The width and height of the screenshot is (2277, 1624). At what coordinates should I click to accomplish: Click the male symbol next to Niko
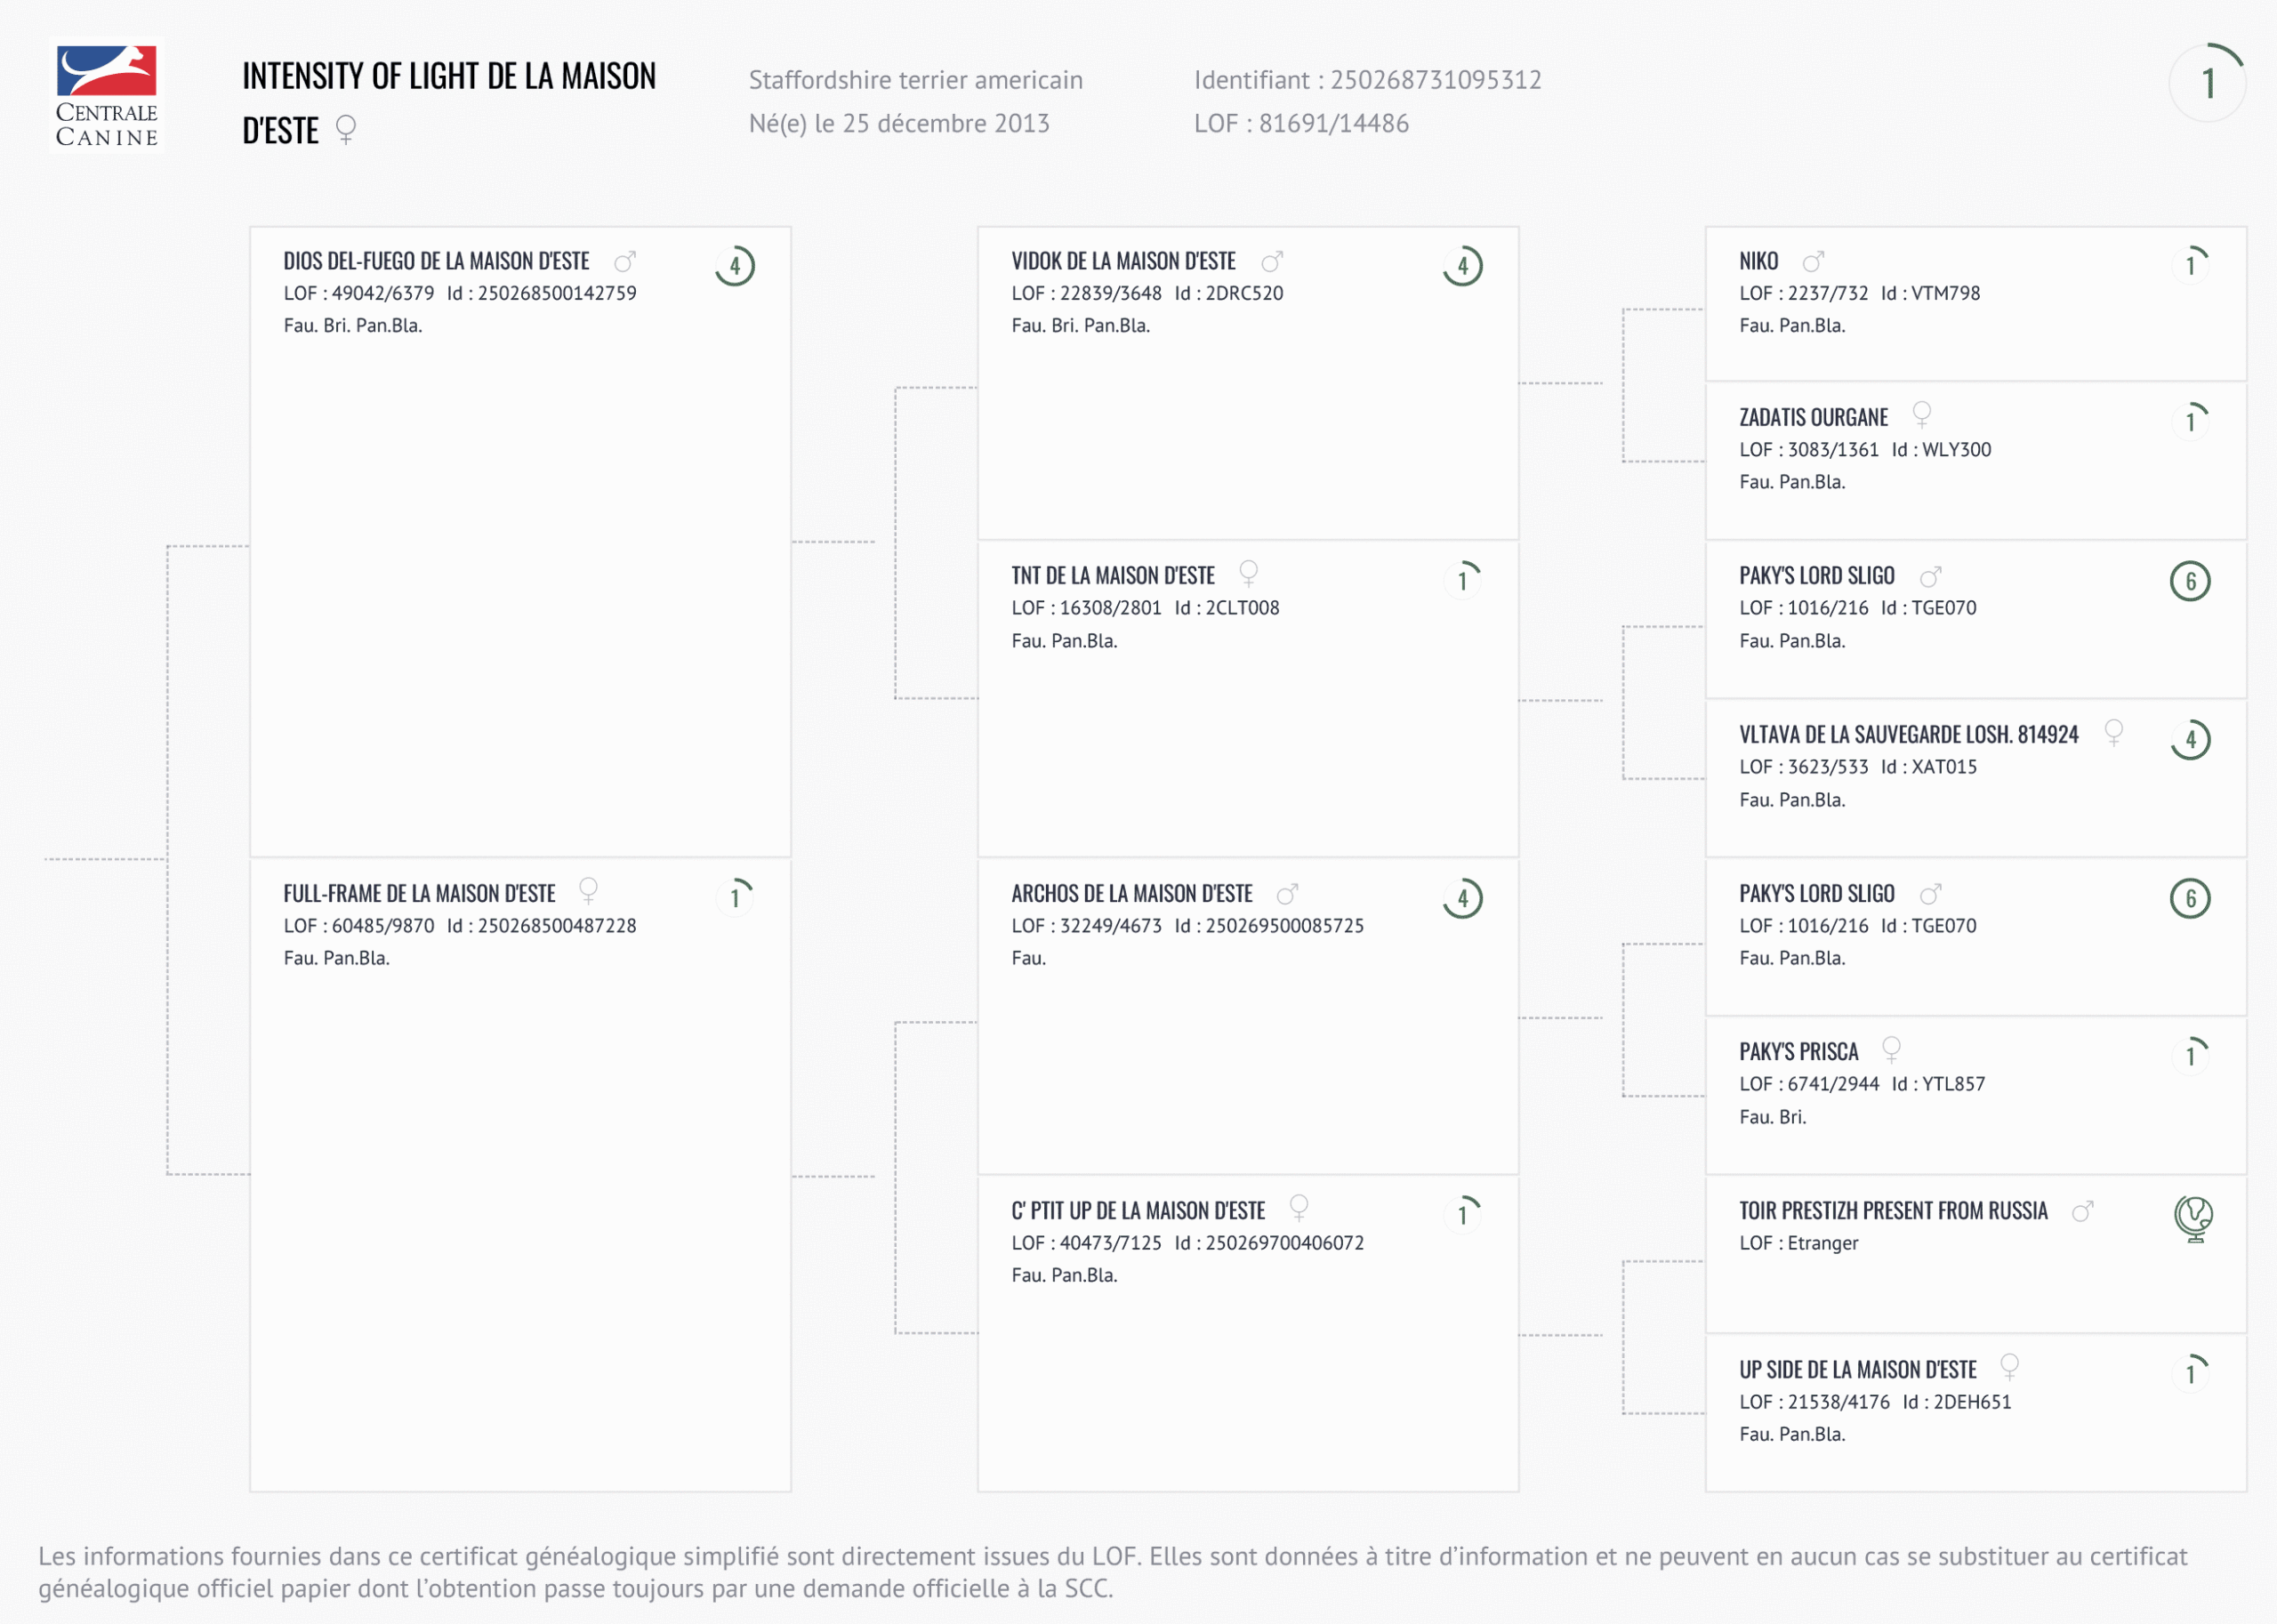click(1813, 262)
